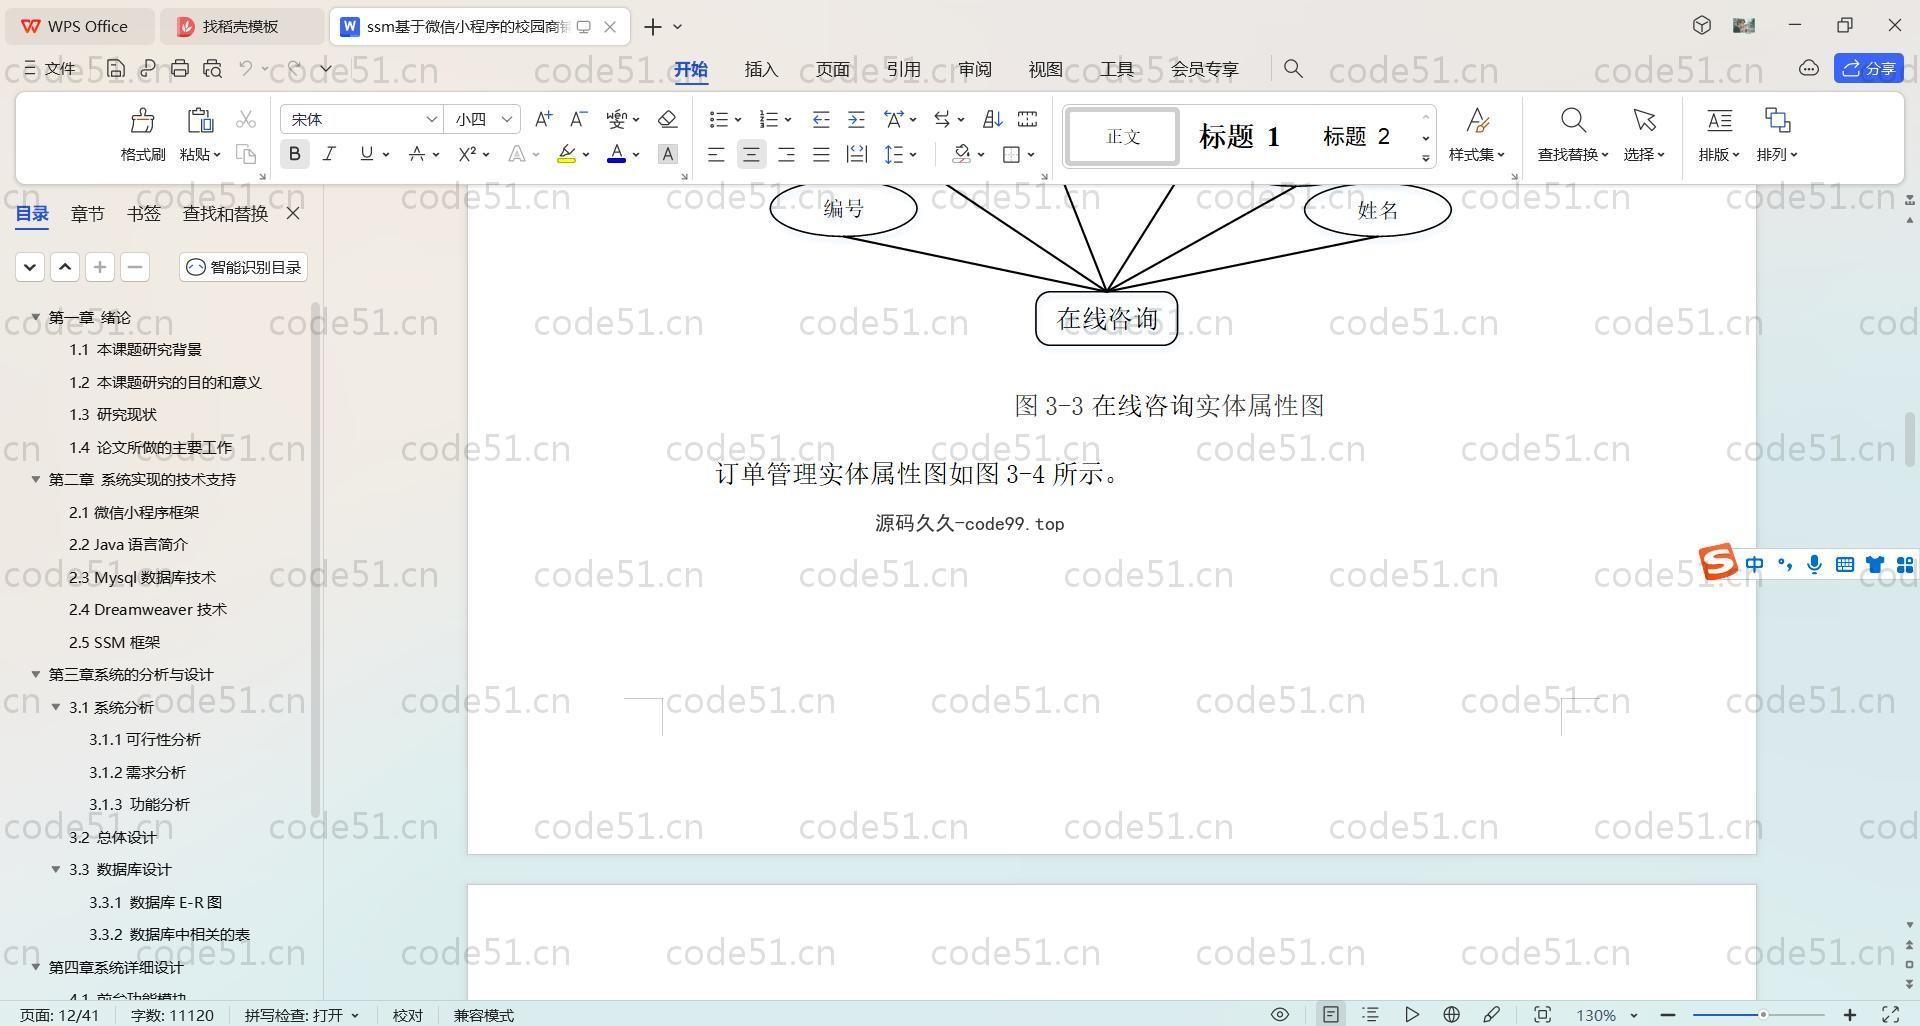
Task: Set paragraph alignment to right
Action: pyautogui.click(x=786, y=154)
